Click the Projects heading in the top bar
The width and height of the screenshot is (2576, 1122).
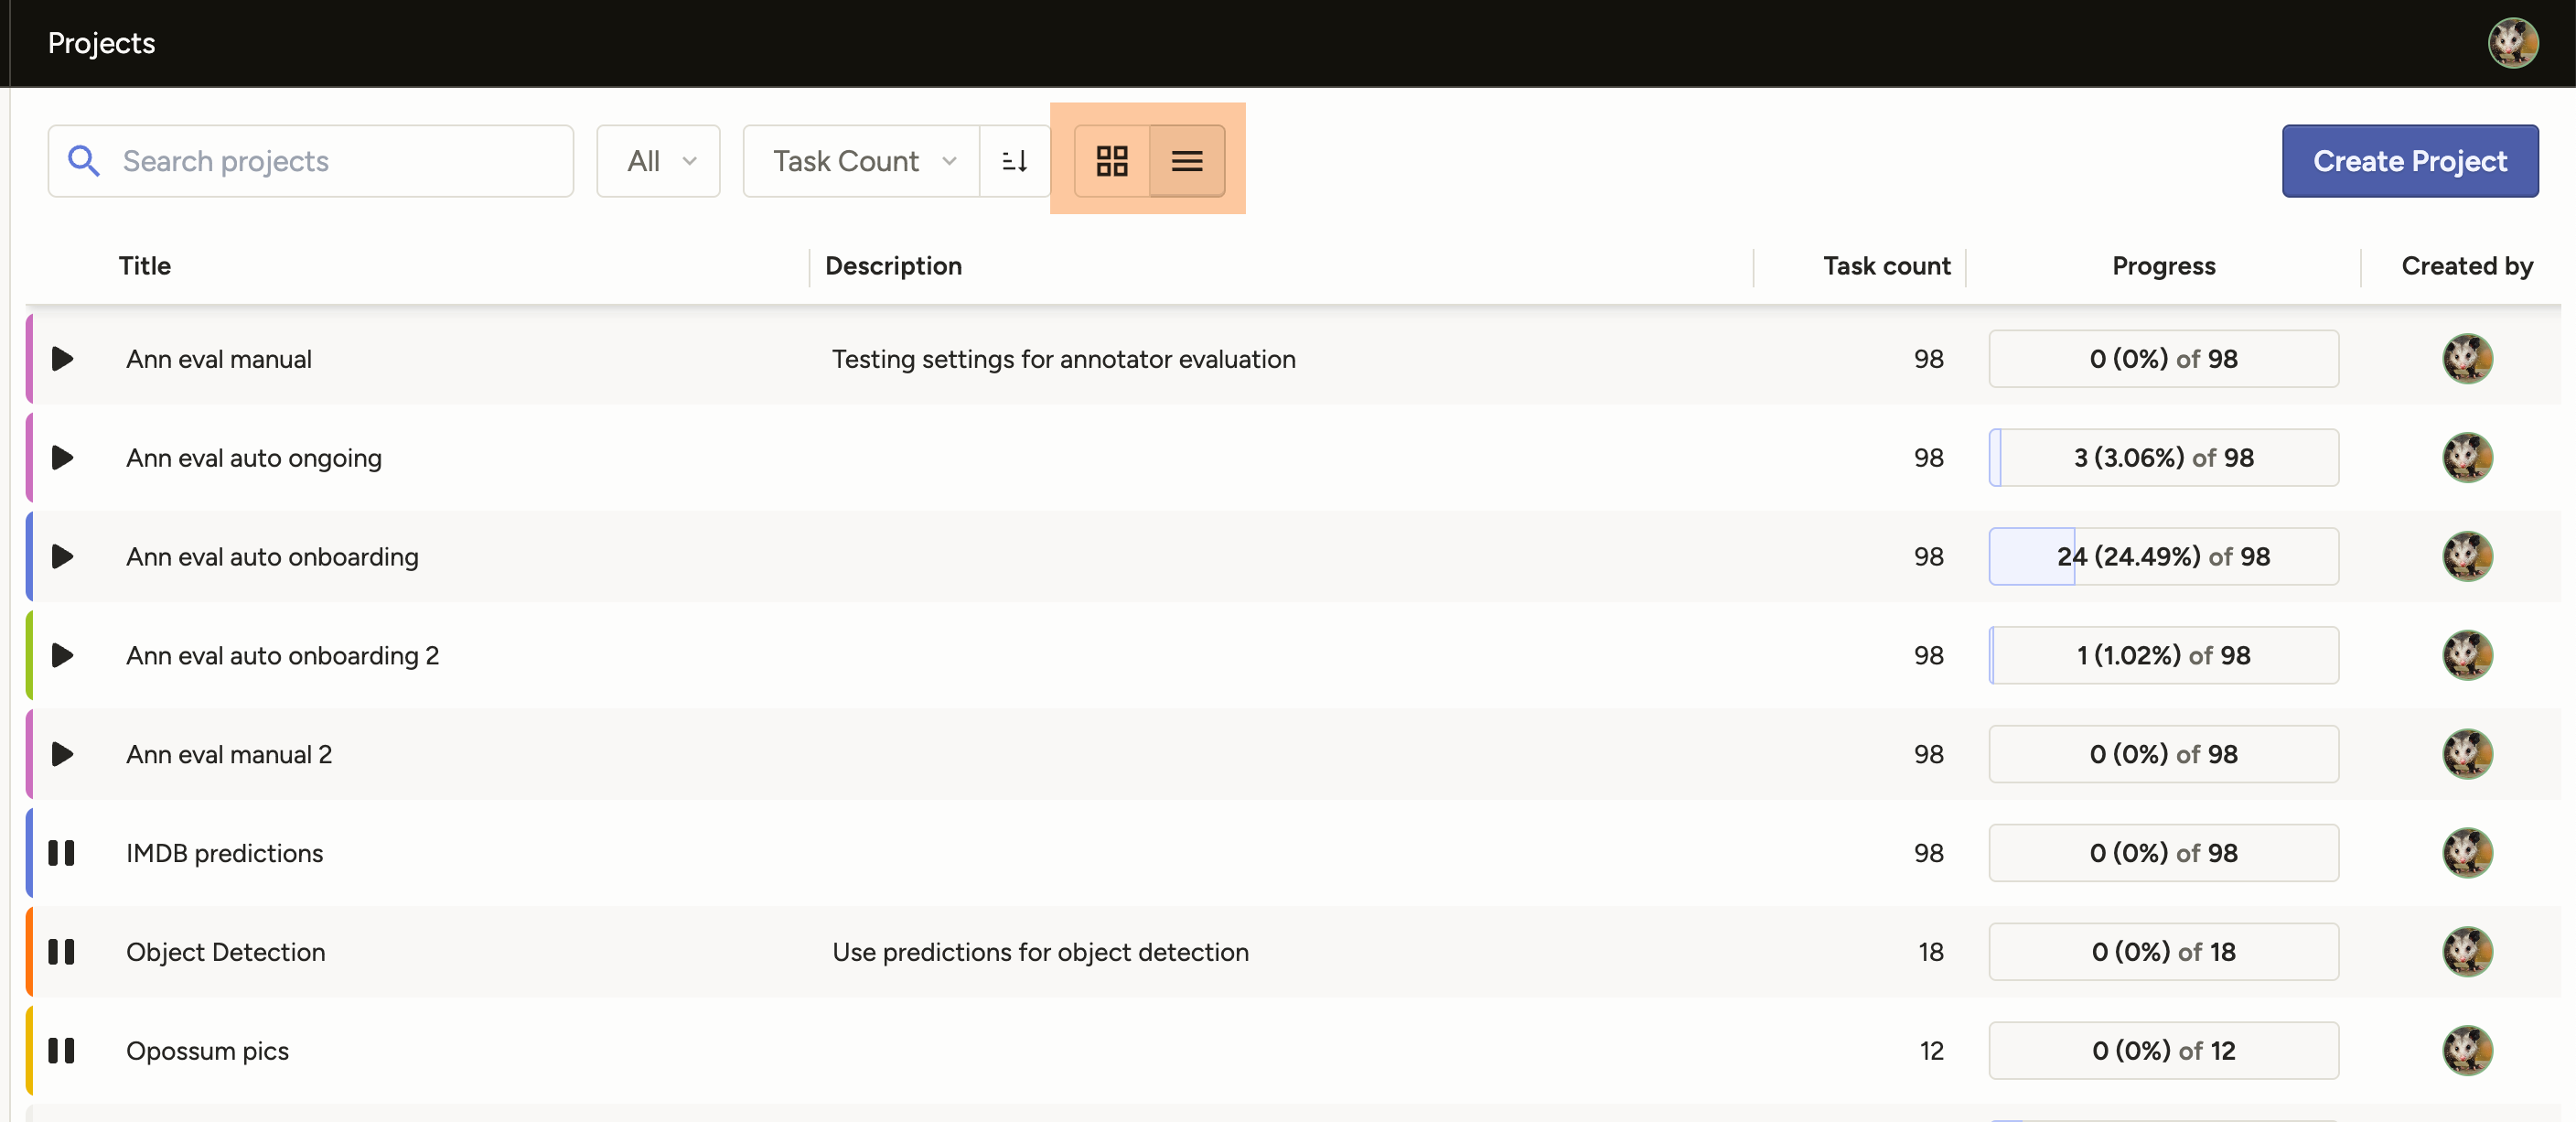click(101, 43)
